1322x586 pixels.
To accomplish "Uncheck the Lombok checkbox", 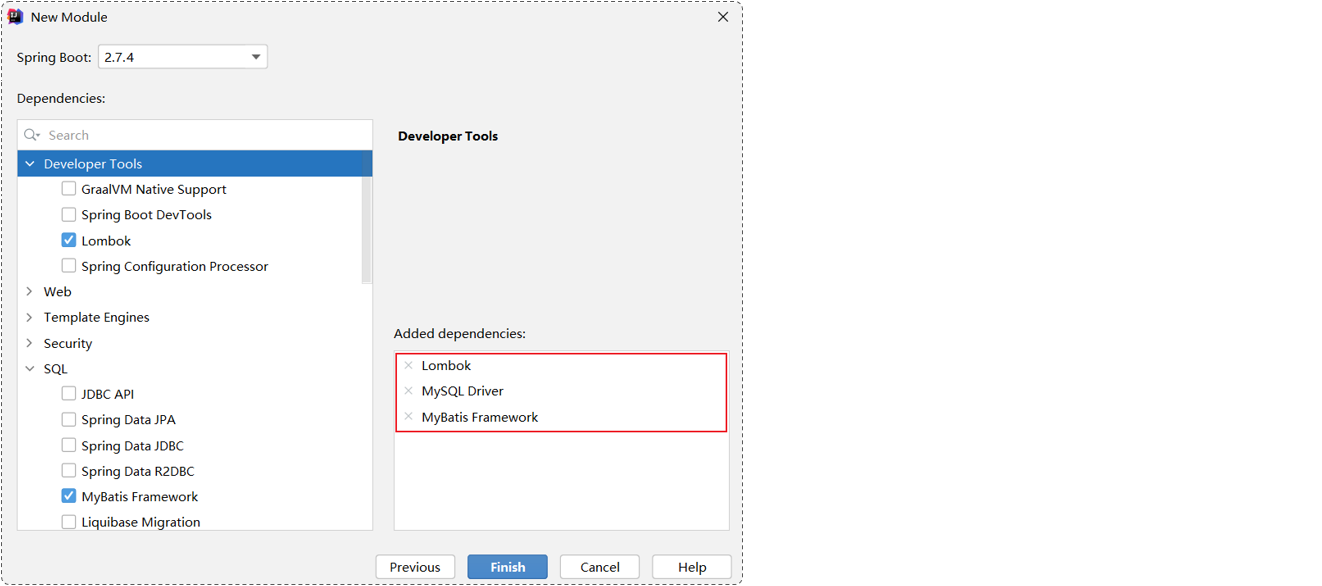I will [69, 240].
